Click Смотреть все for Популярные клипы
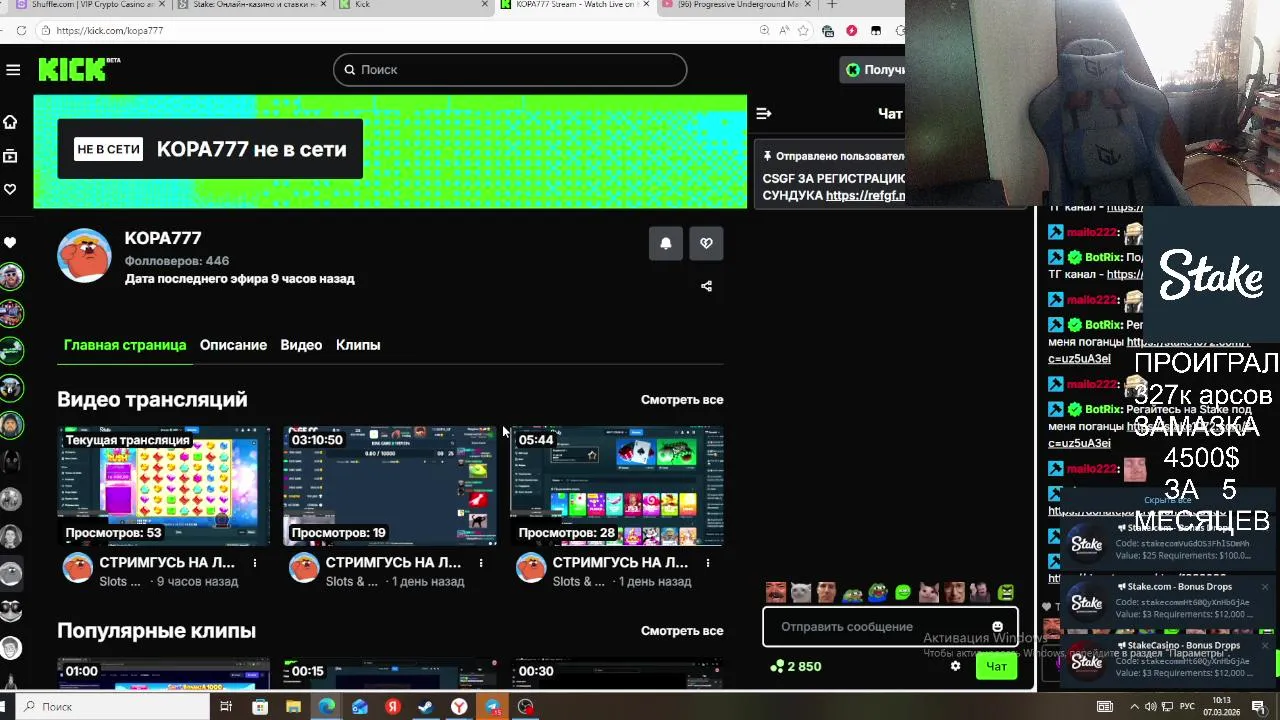This screenshot has height=720, width=1280. click(682, 631)
